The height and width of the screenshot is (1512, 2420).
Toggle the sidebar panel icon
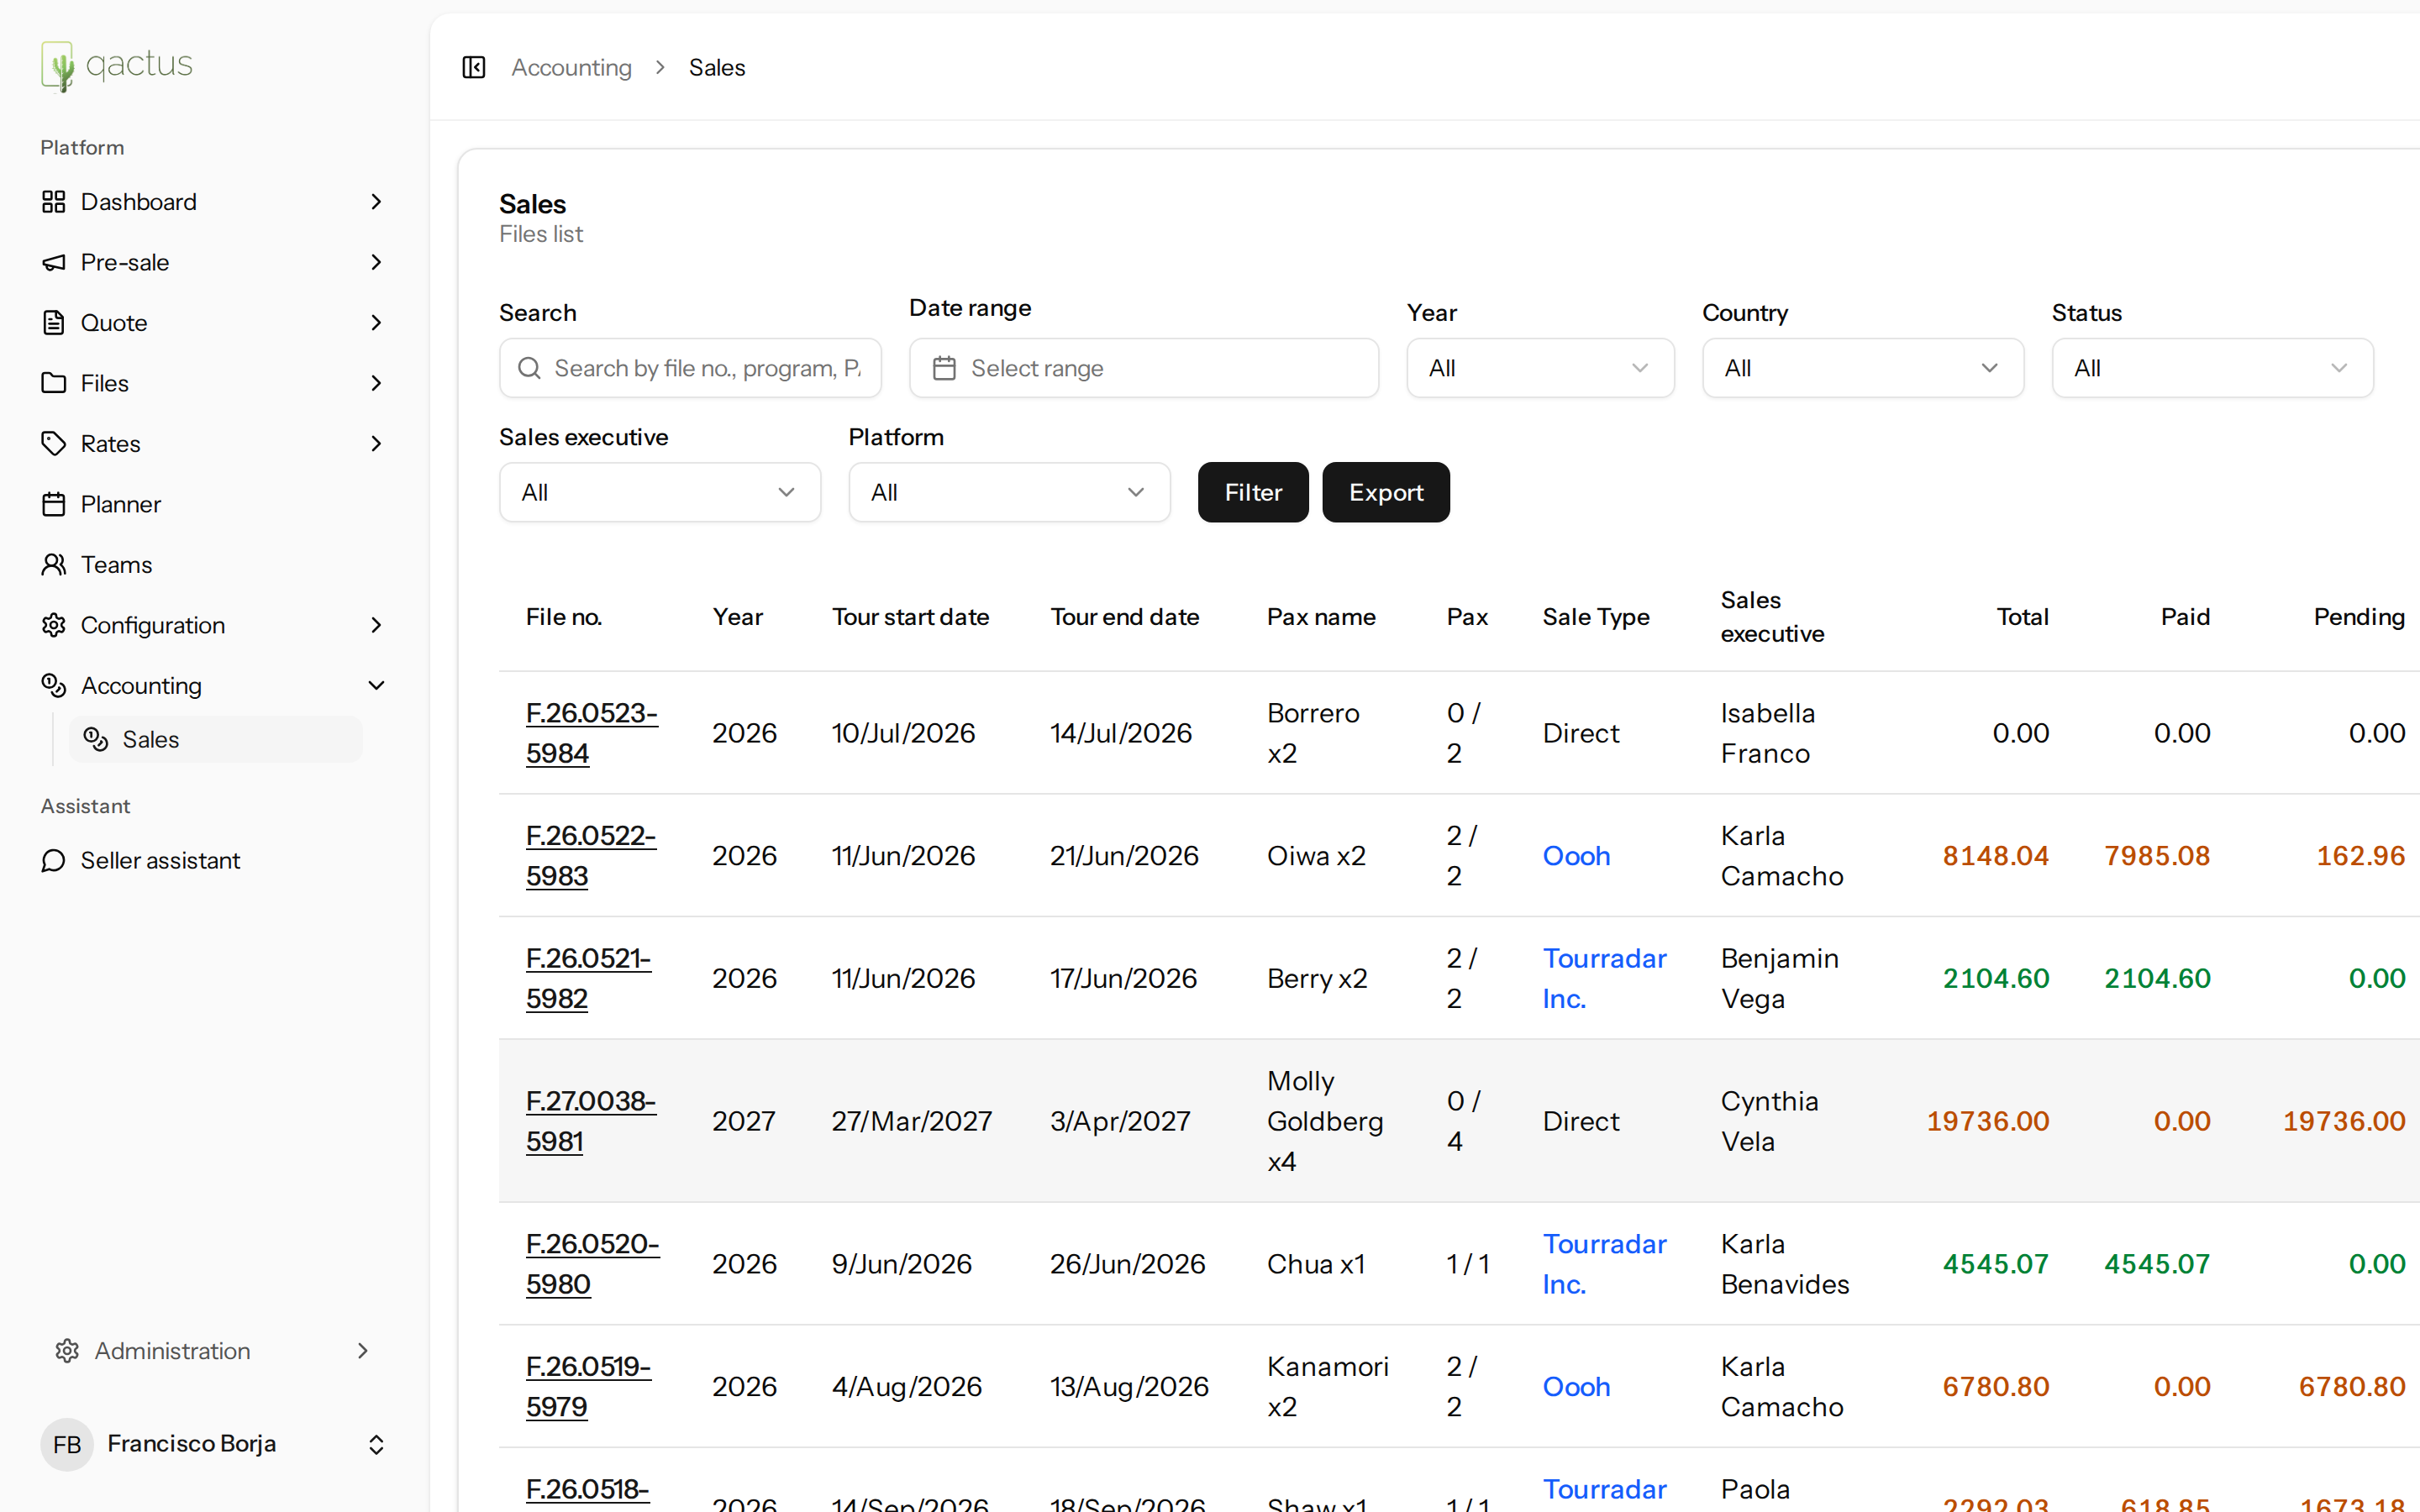coord(474,67)
